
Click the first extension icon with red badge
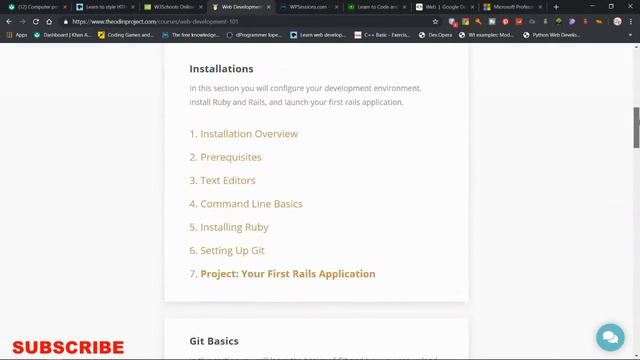click(x=452, y=22)
